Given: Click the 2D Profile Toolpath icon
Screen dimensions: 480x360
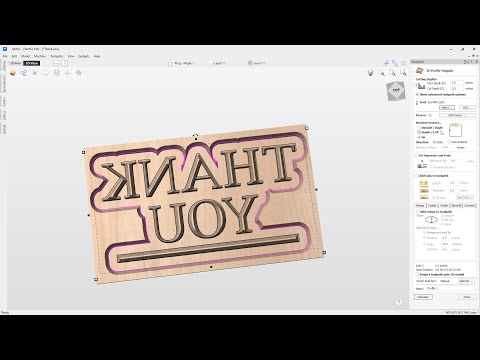Looking at the screenshot, I should [x=420, y=71].
